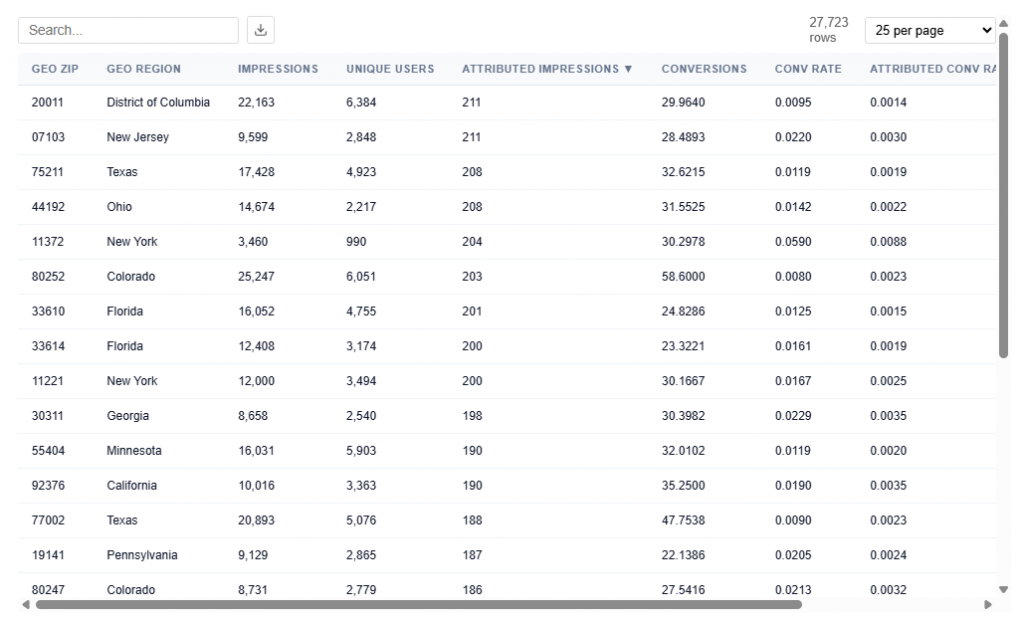Screen dimensions: 1024x622
Task: Click inside the Search input field
Action: (x=128, y=30)
